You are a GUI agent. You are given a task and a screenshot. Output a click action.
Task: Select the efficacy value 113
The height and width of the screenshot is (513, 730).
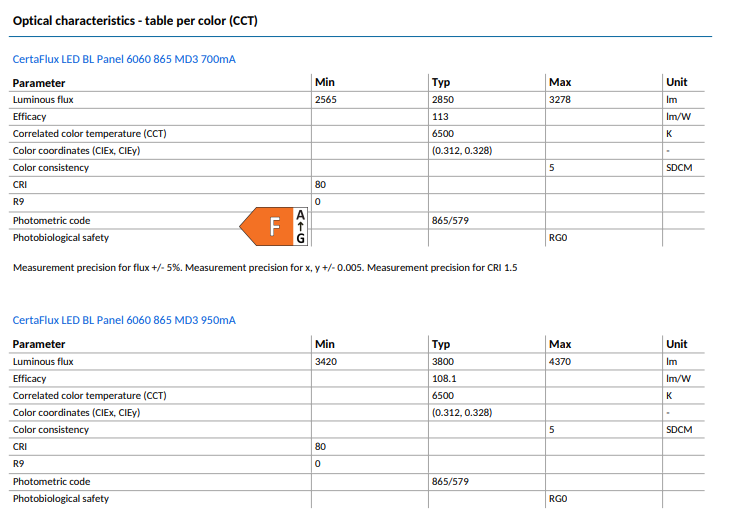click(440, 117)
